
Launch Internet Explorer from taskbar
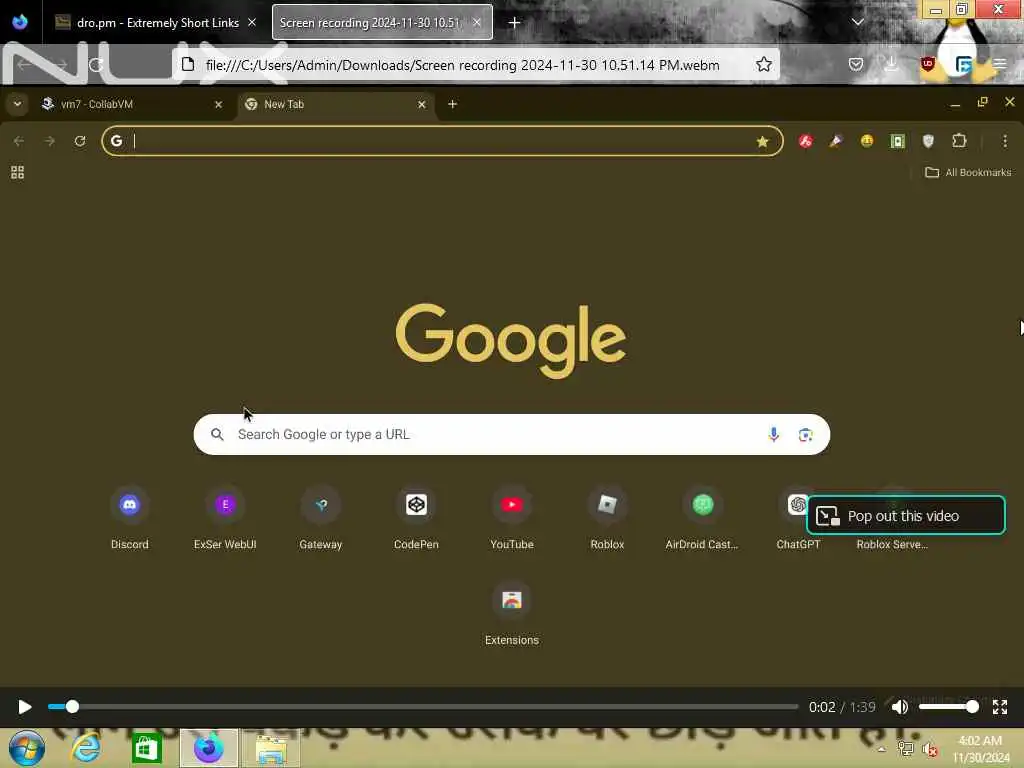pos(86,748)
